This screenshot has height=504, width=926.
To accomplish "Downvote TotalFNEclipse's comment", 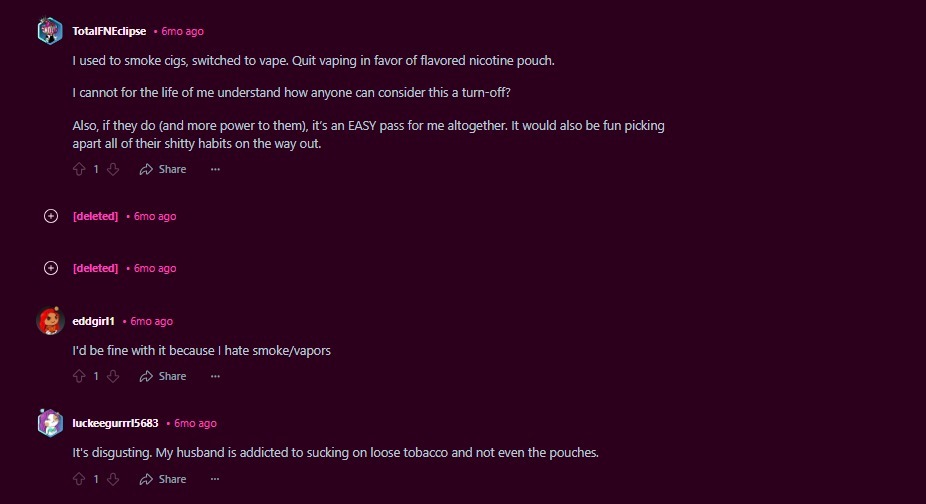I will pyautogui.click(x=113, y=170).
